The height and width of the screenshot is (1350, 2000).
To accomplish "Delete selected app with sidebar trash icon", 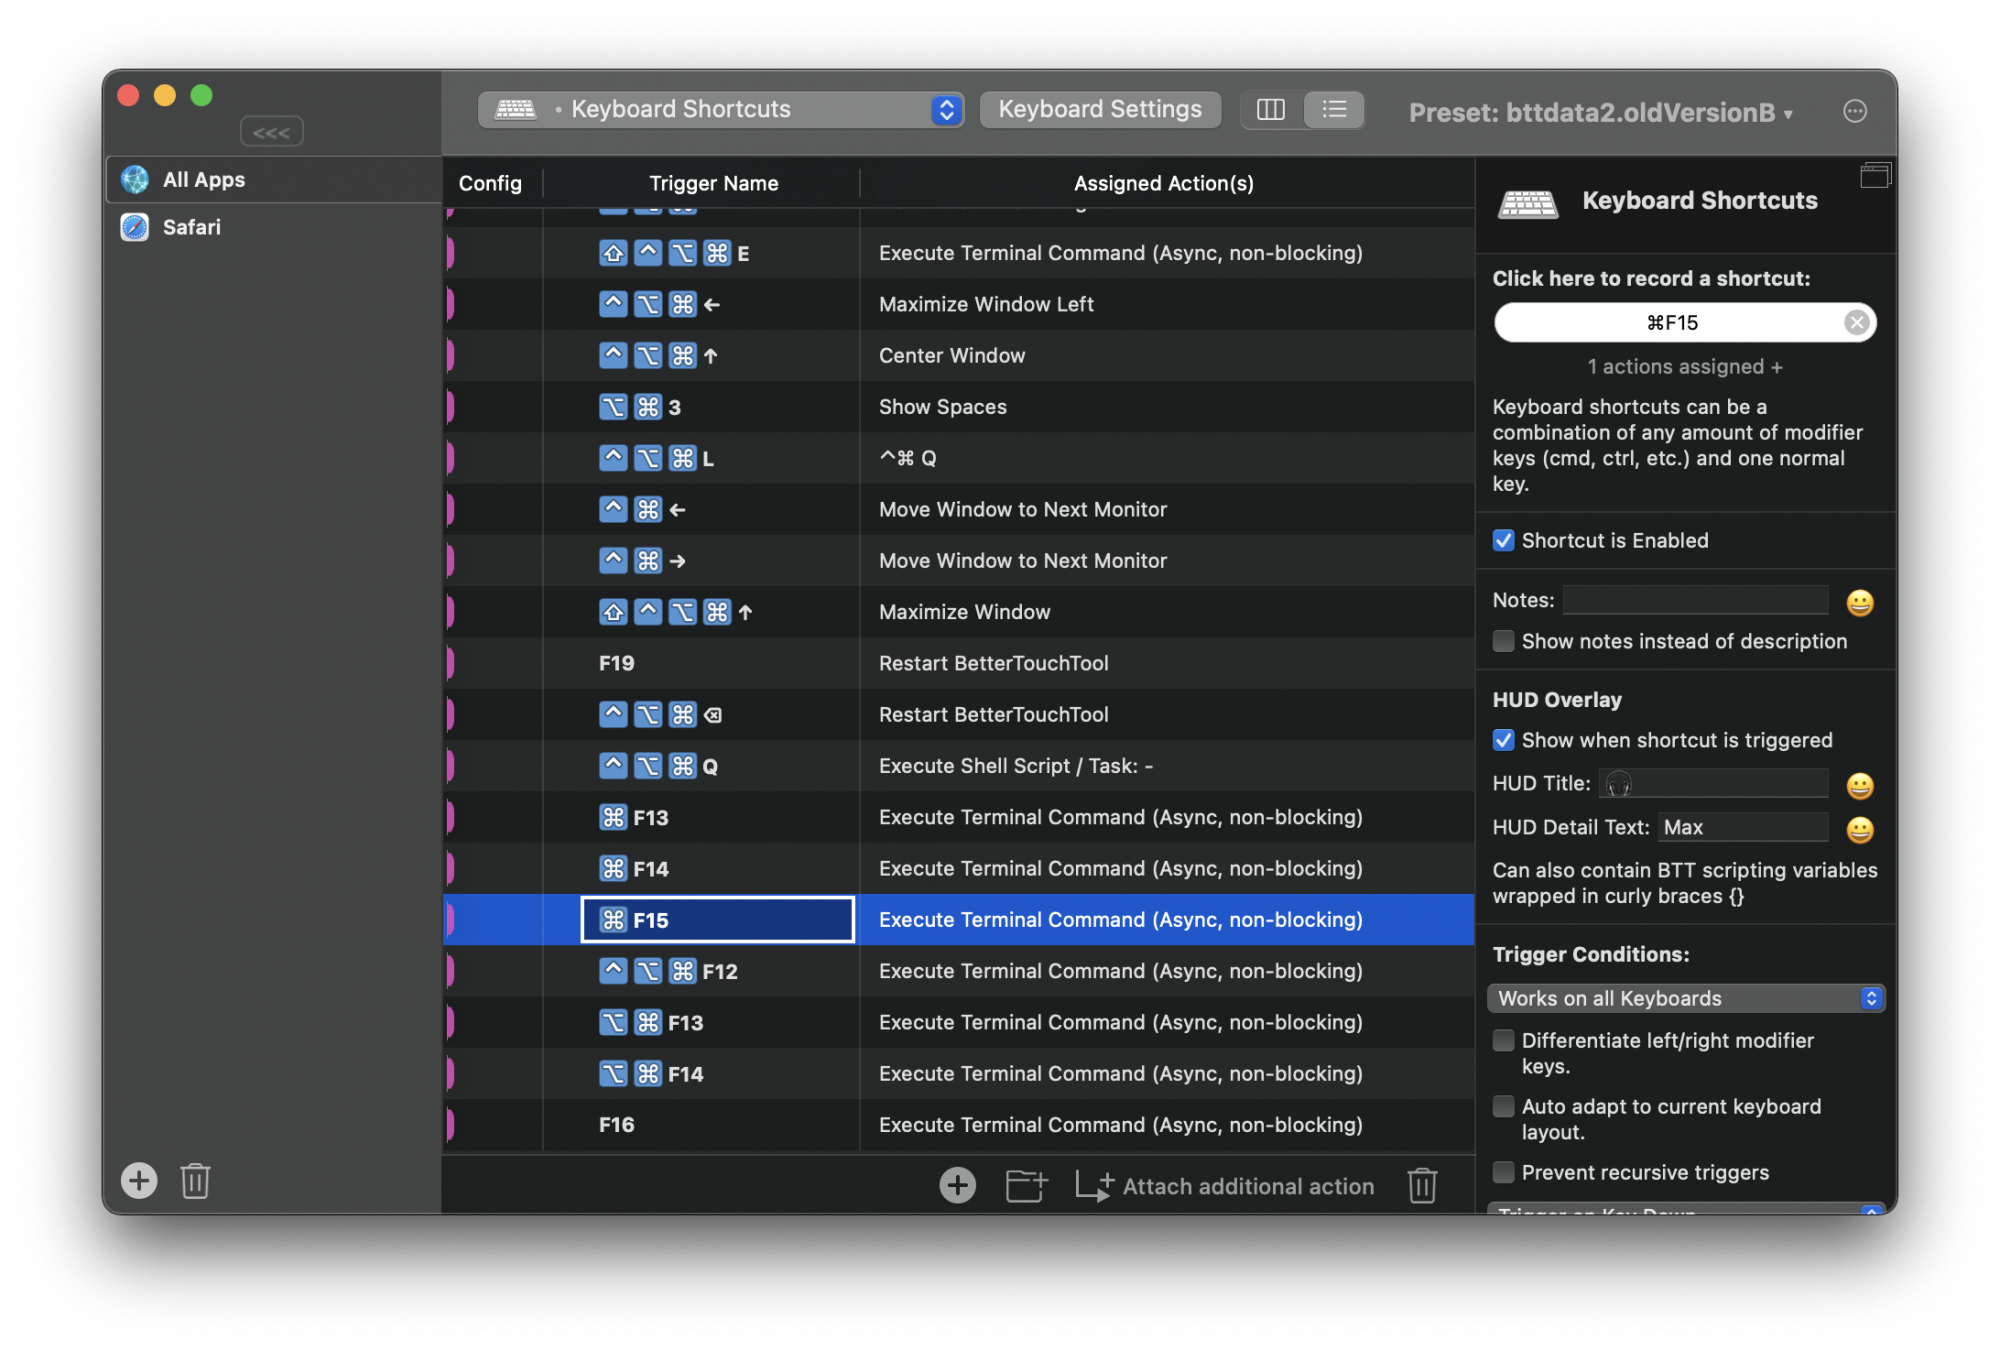I will pyautogui.click(x=195, y=1180).
